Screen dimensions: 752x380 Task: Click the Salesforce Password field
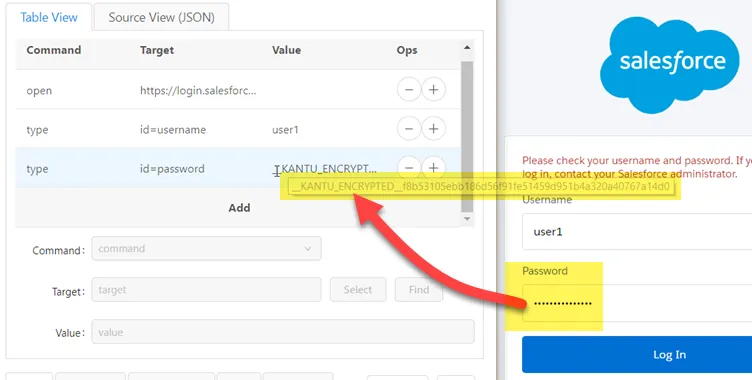click(637, 303)
